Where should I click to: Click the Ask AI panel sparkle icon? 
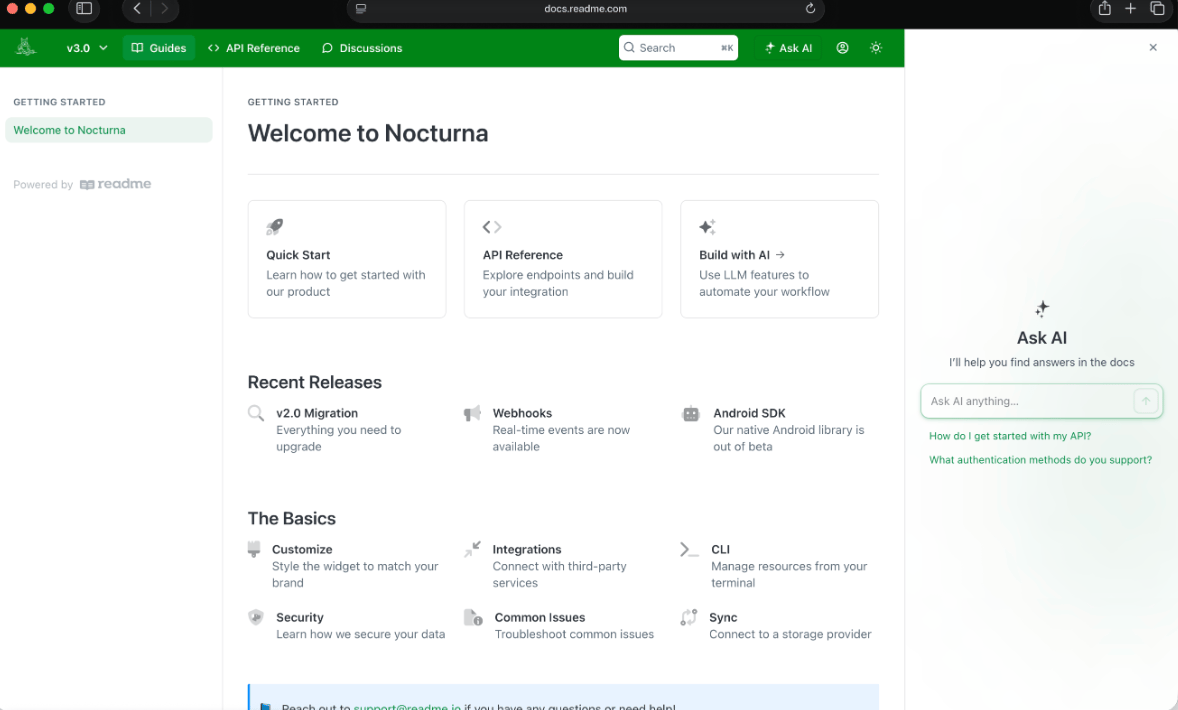[1042, 309]
